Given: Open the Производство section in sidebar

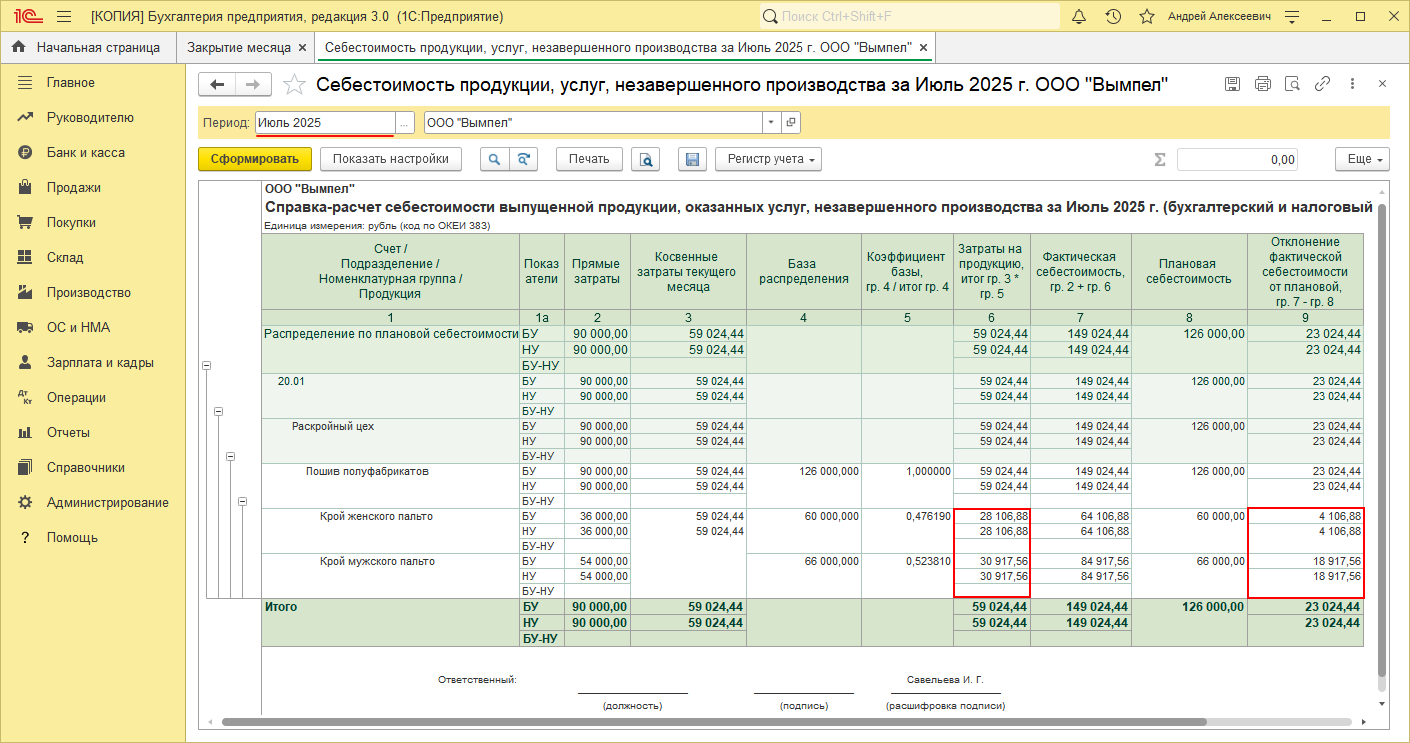Looking at the screenshot, I should point(88,292).
